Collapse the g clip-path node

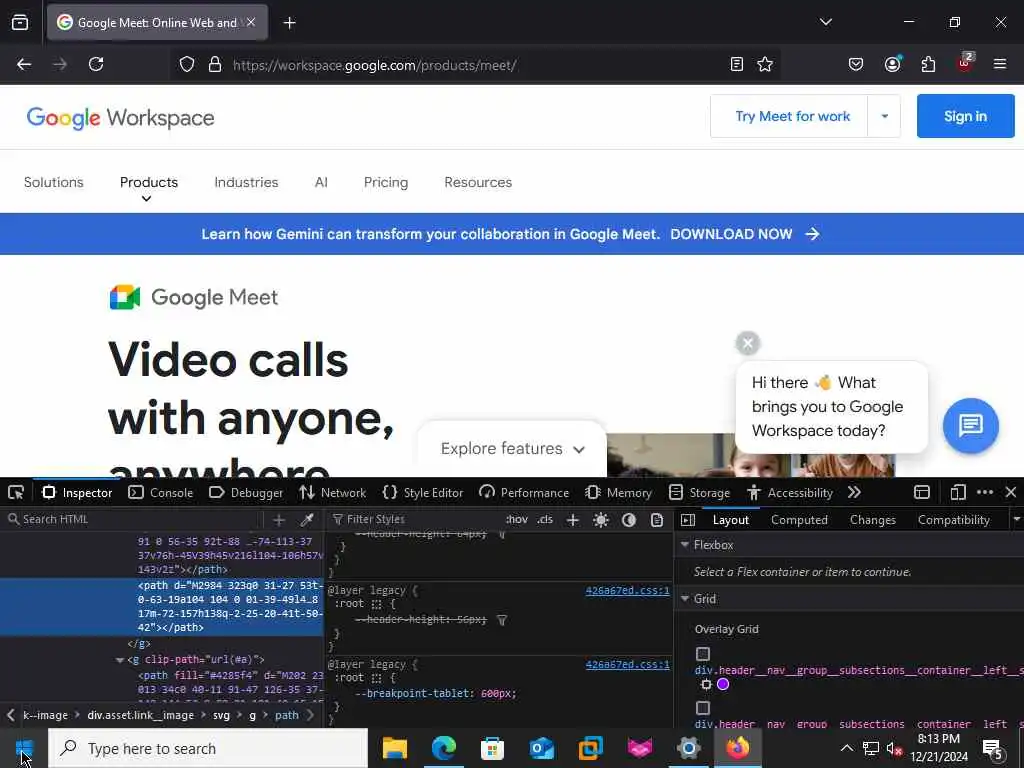click(x=120, y=660)
